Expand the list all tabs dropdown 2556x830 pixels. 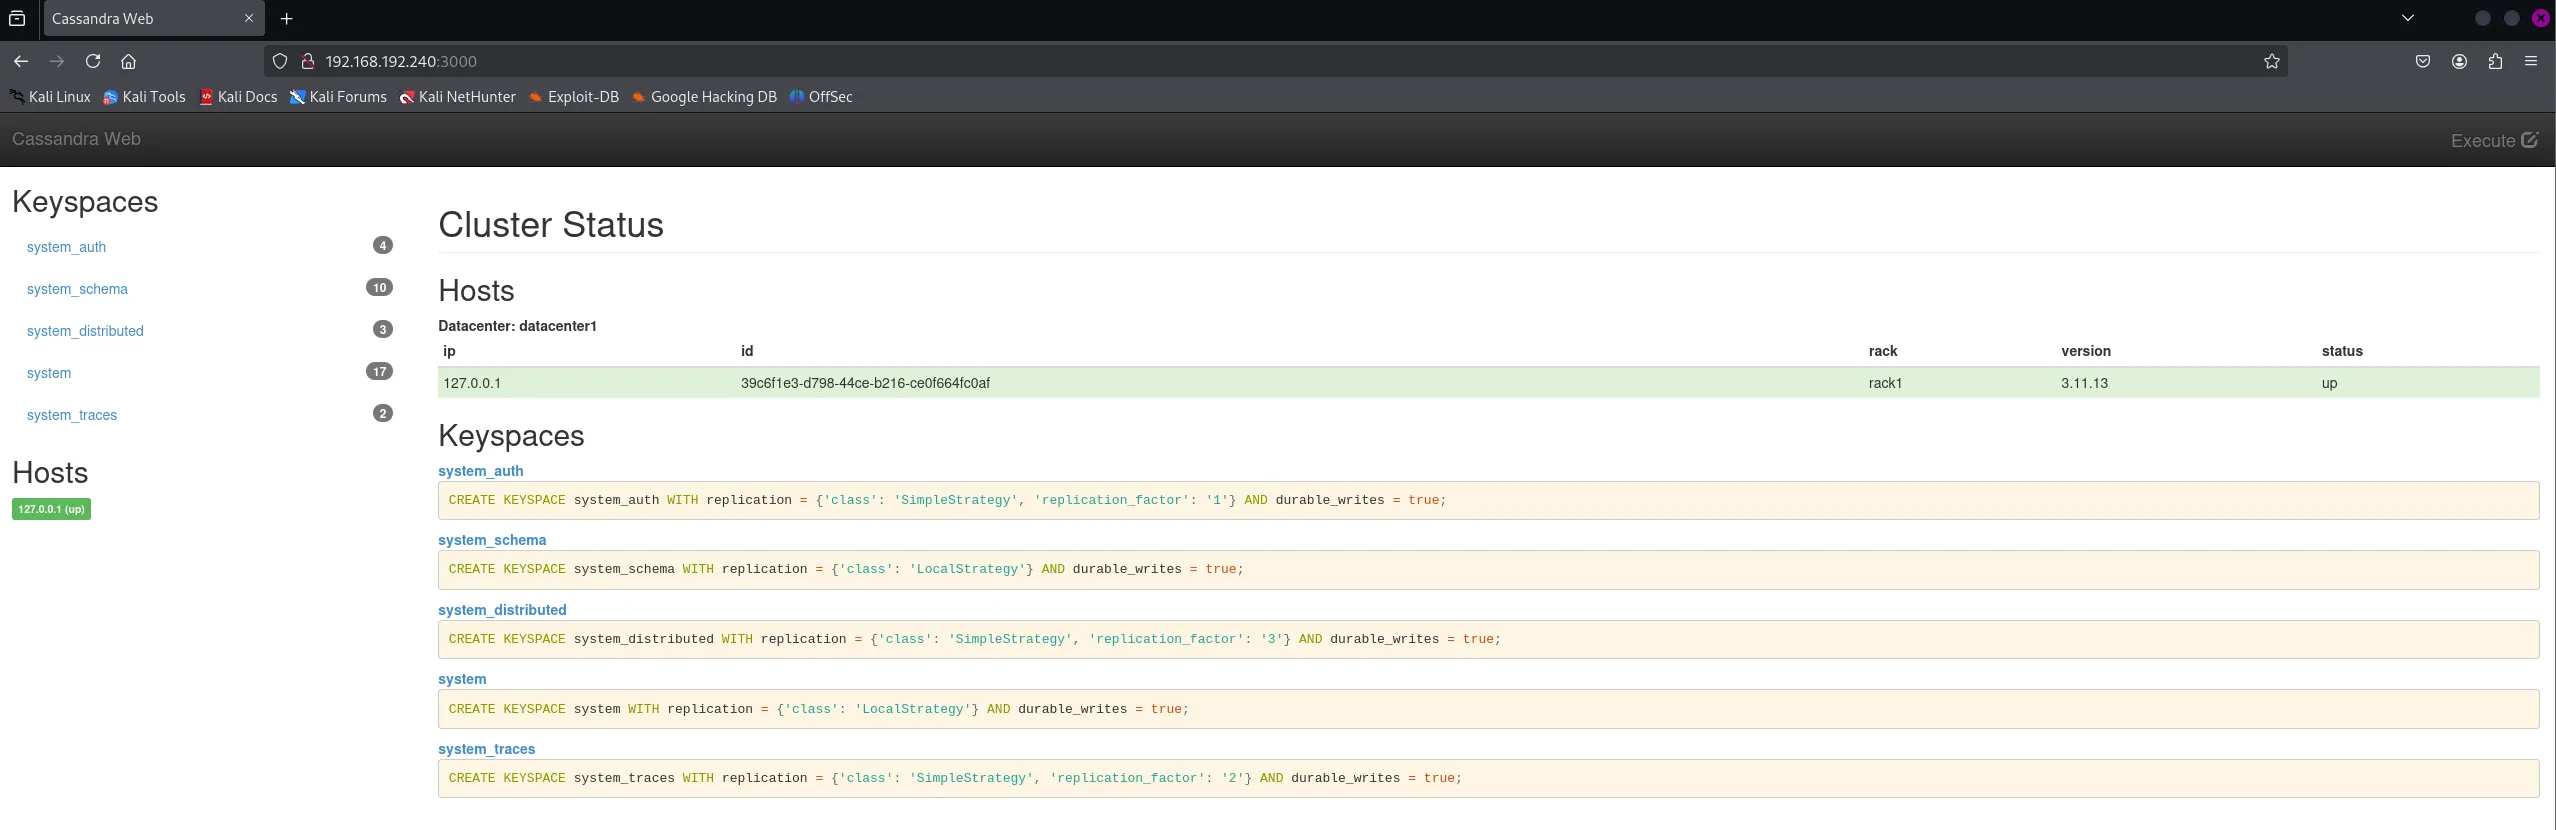coord(2408,18)
